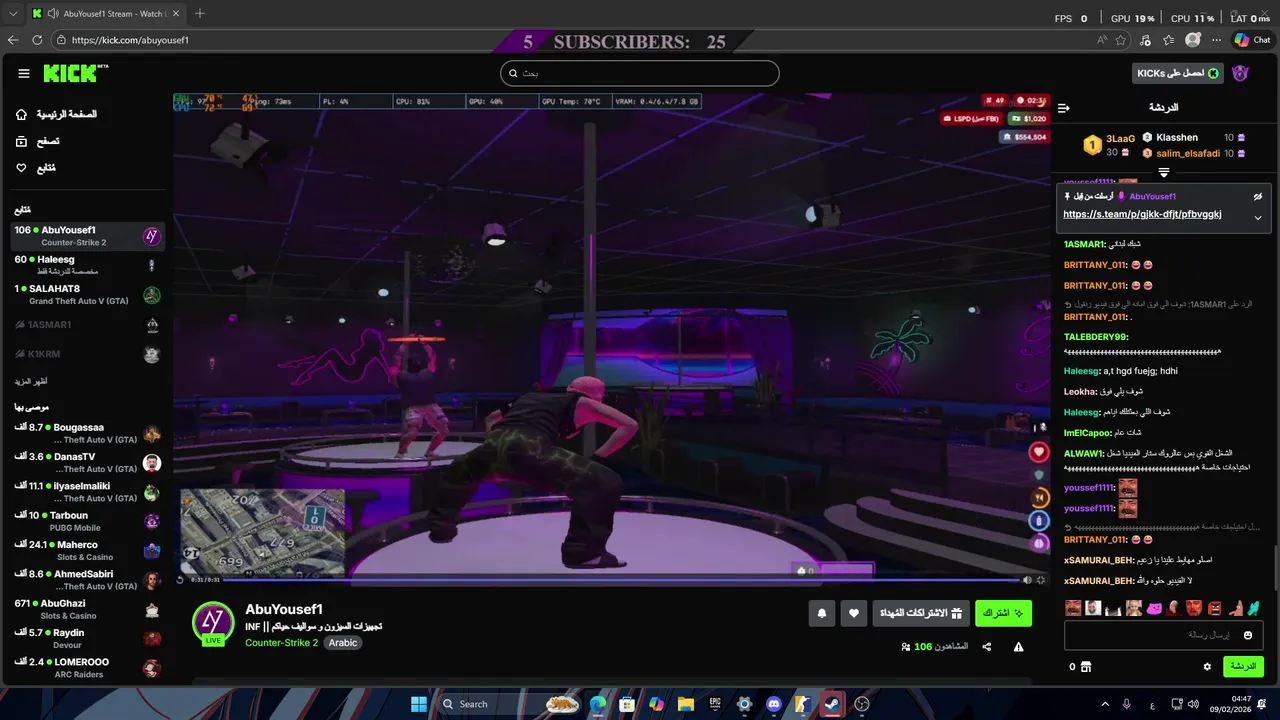Image resolution: width=1280 pixels, height=720 pixels.
Task: Expand the show more followed channels link
Action: (x=31, y=381)
